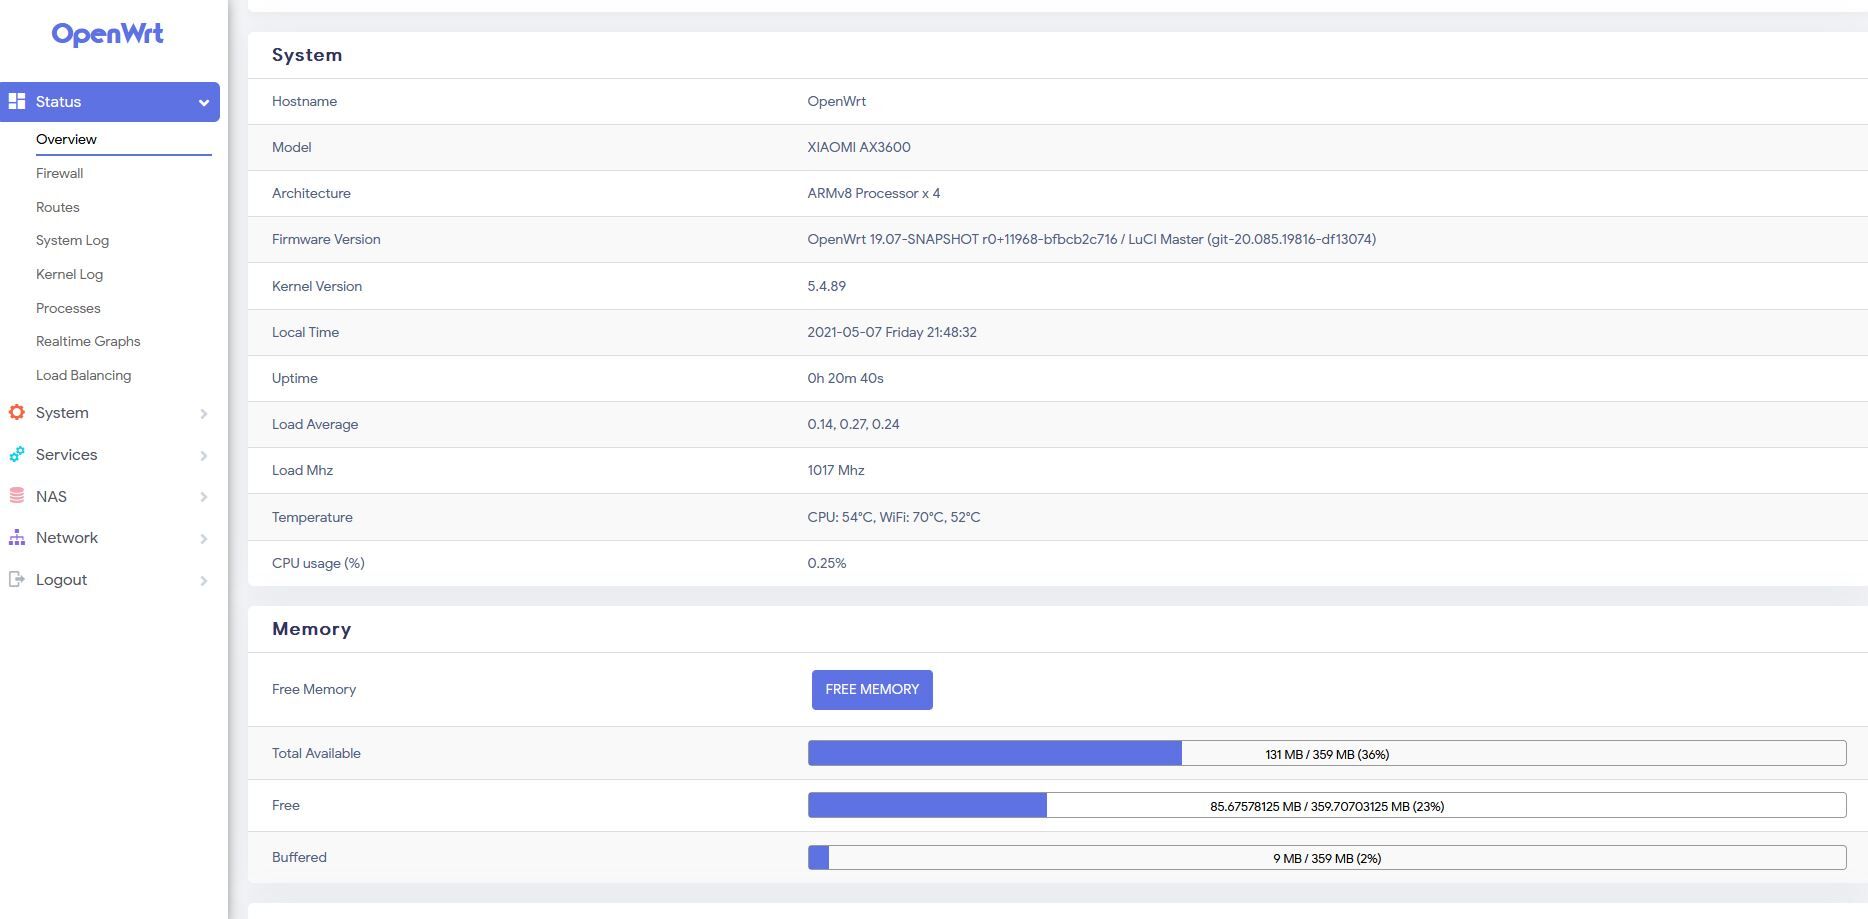Open the Firewall status page
The image size is (1868, 919).
point(59,173)
